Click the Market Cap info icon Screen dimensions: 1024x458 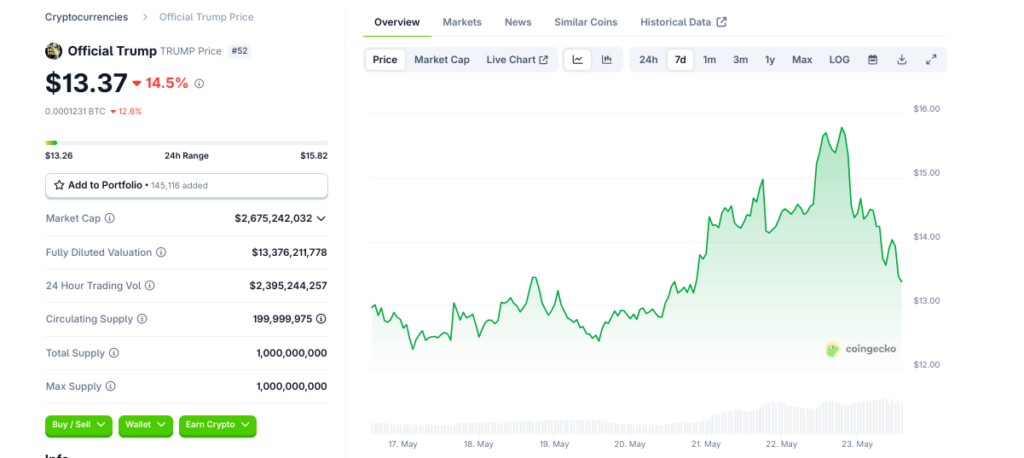[110, 218]
